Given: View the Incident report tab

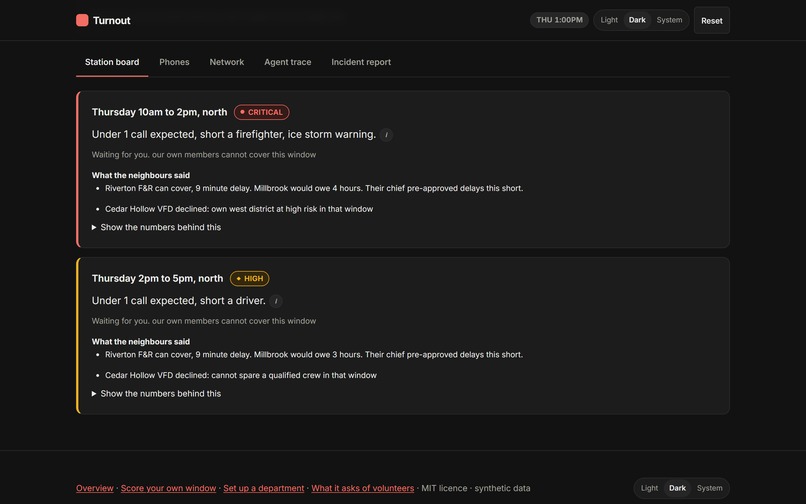Looking at the screenshot, I should coord(361,62).
